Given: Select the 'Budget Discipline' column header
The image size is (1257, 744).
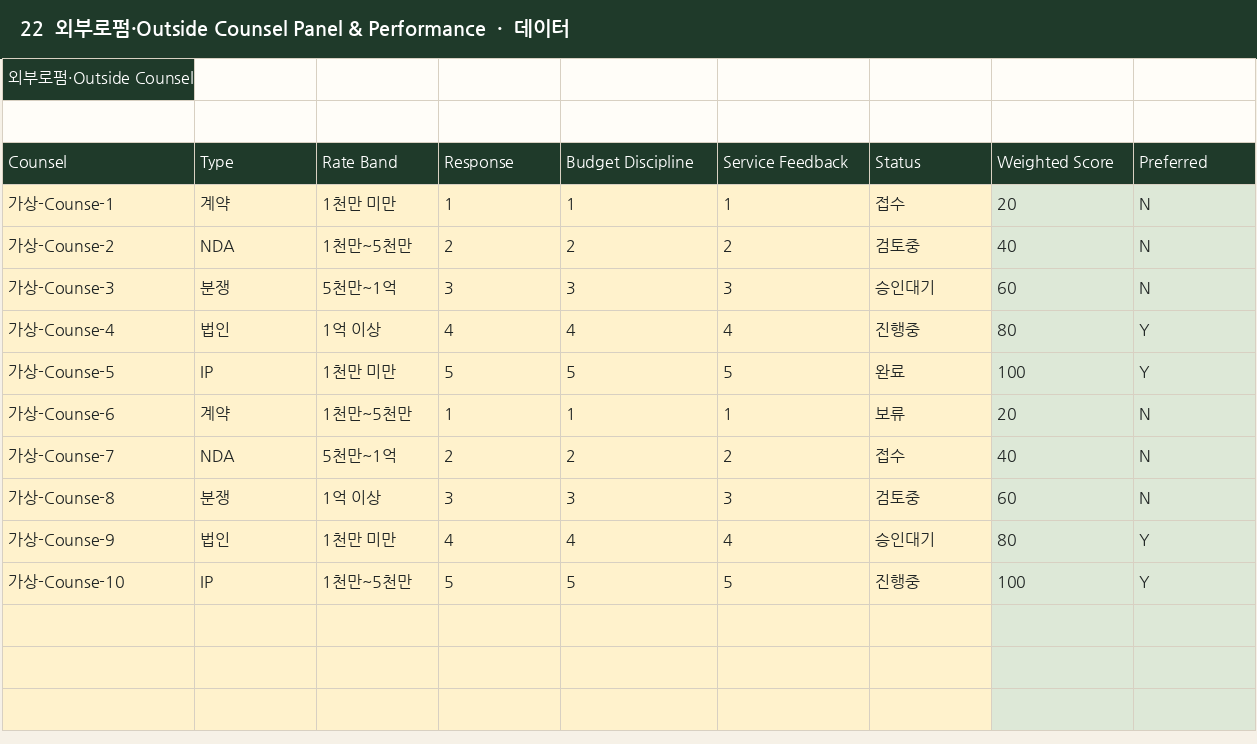Looking at the screenshot, I should pyautogui.click(x=638, y=163).
